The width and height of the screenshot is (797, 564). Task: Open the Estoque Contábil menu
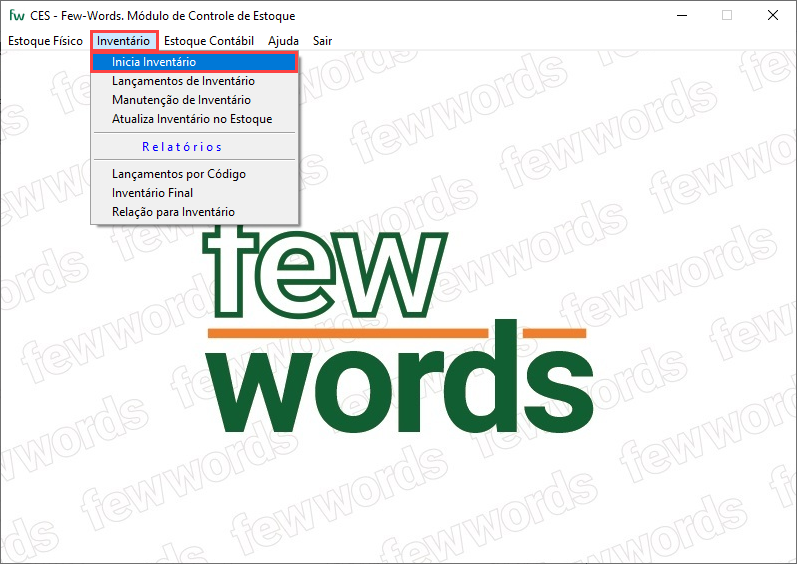pyautogui.click(x=208, y=41)
